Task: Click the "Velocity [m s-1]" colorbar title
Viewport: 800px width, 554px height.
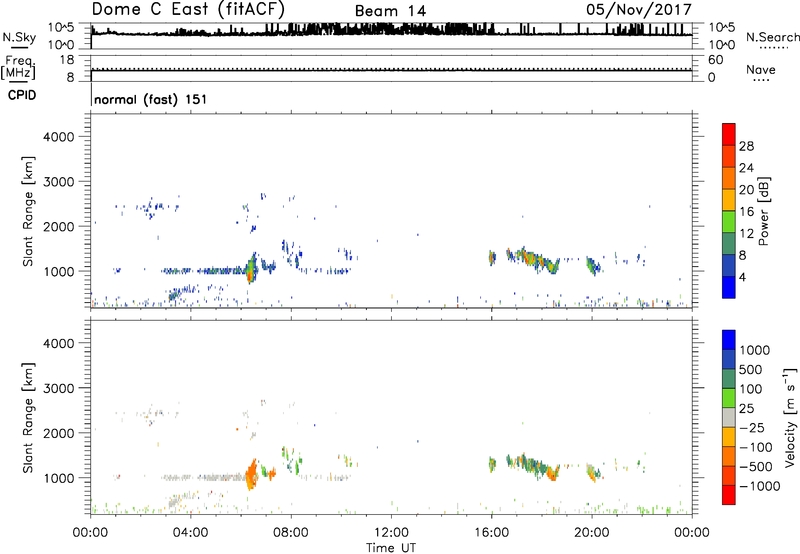Action: coord(790,418)
